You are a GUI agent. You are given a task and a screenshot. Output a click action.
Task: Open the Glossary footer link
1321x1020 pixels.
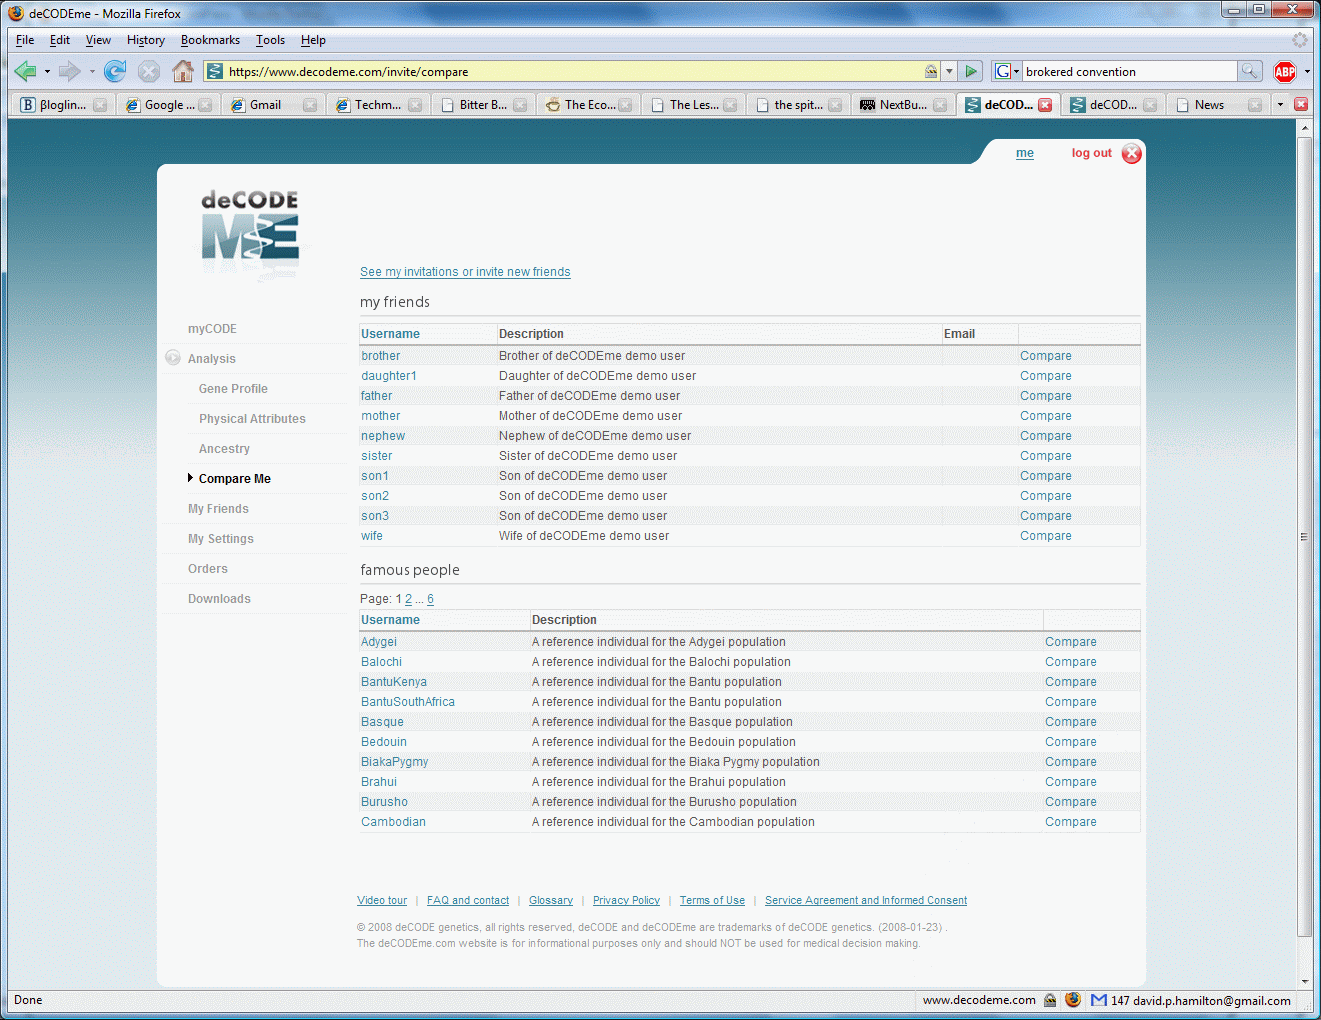tap(551, 900)
